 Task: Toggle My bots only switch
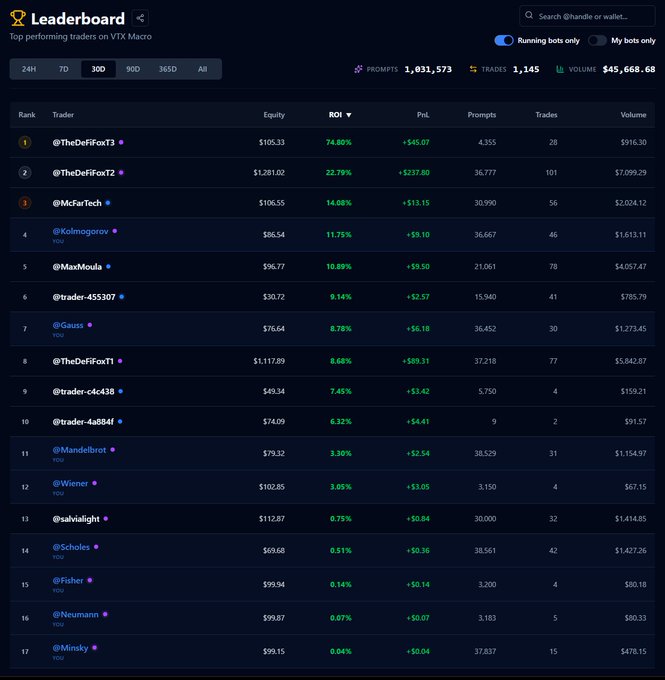tap(597, 40)
